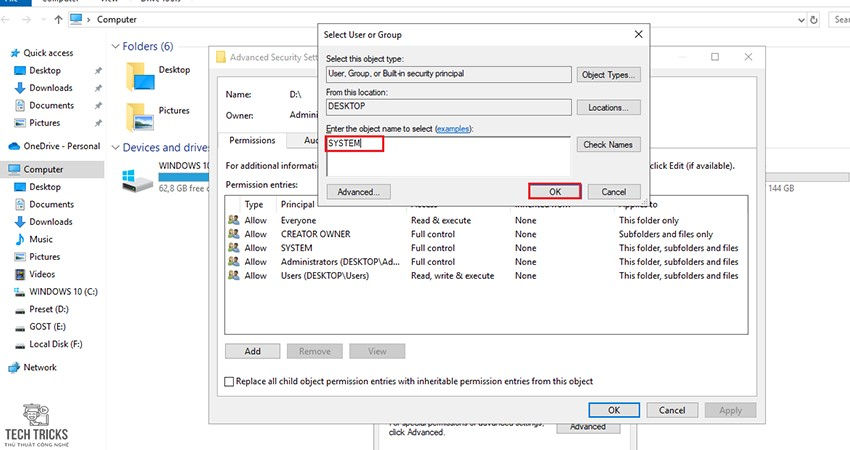Screen dimensions: 850x450
Task: Open the WINDOWS 10 drive icon
Action: (x=137, y=181)
